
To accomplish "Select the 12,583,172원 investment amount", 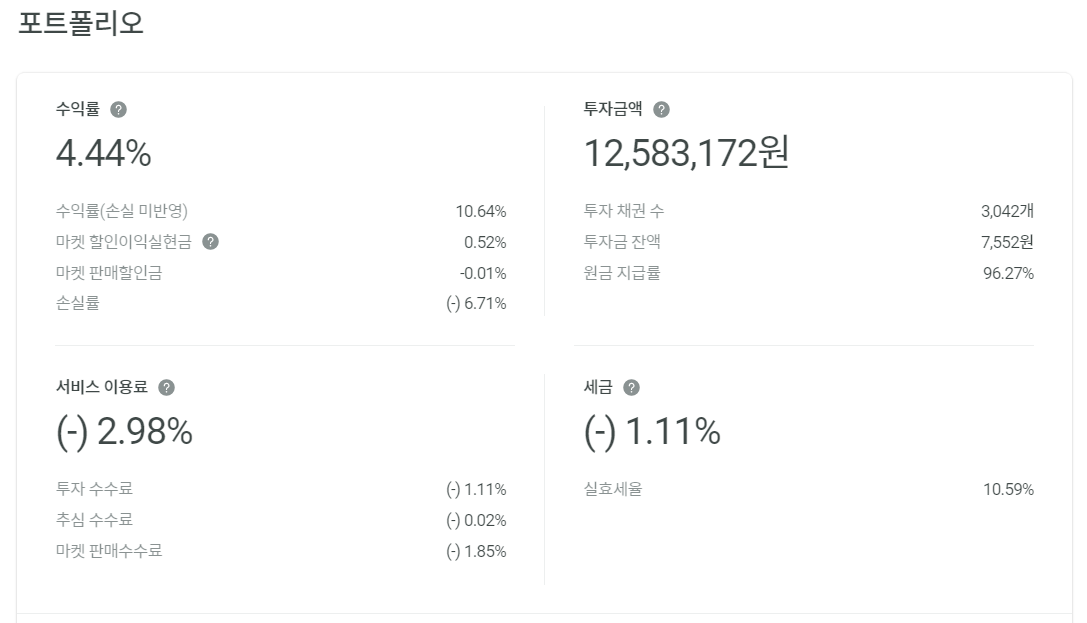I will (x=686, y=153).
